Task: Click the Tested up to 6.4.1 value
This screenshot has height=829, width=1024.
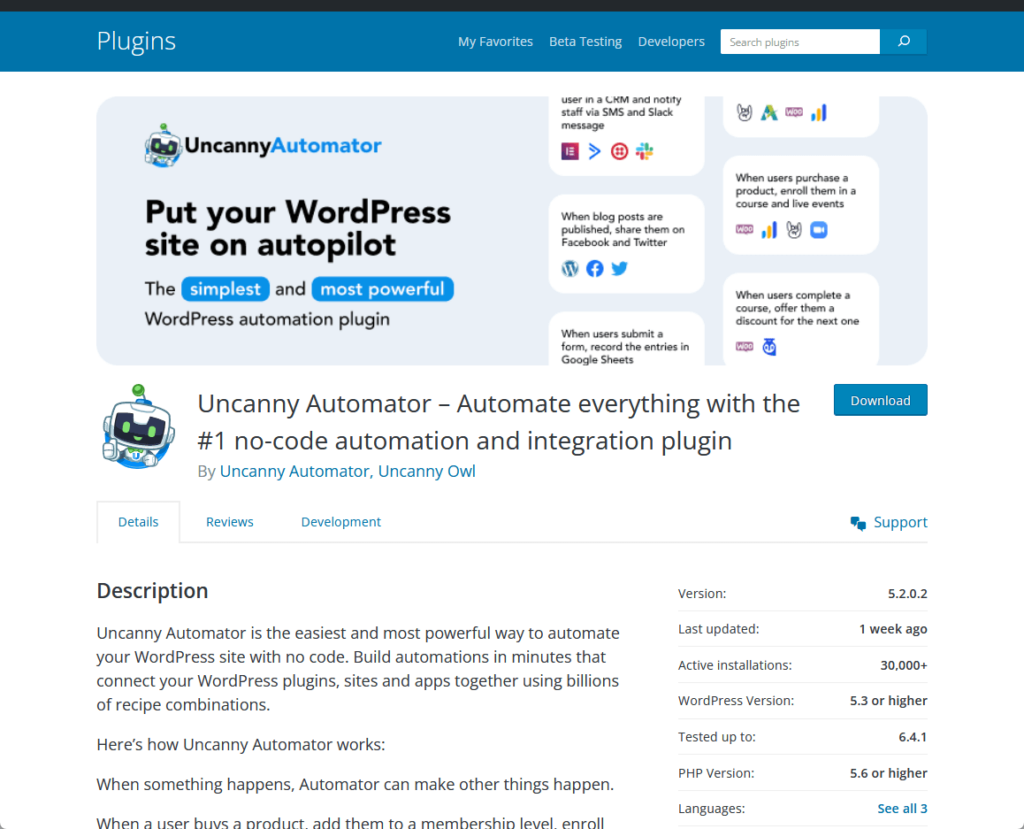Action: 912,737
